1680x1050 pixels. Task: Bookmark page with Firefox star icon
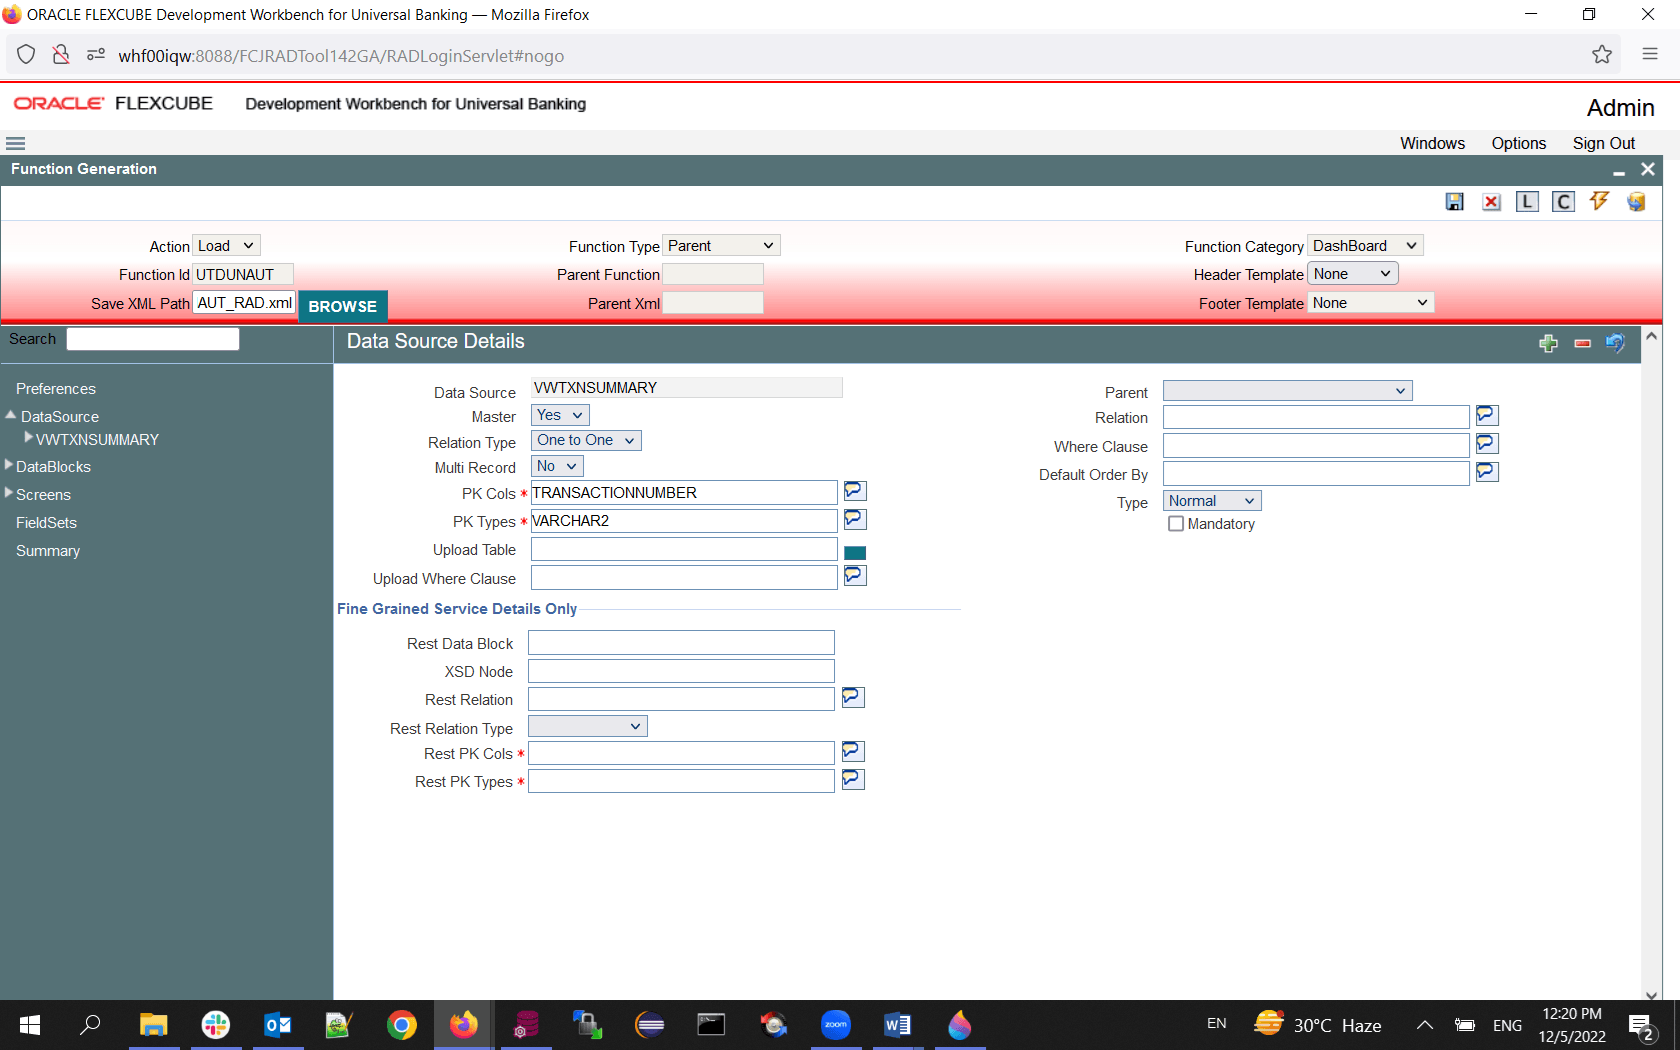coord(1602,55)
